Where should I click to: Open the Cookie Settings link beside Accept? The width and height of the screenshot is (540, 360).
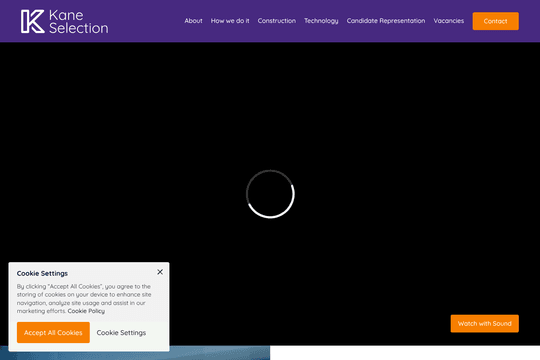121,332
